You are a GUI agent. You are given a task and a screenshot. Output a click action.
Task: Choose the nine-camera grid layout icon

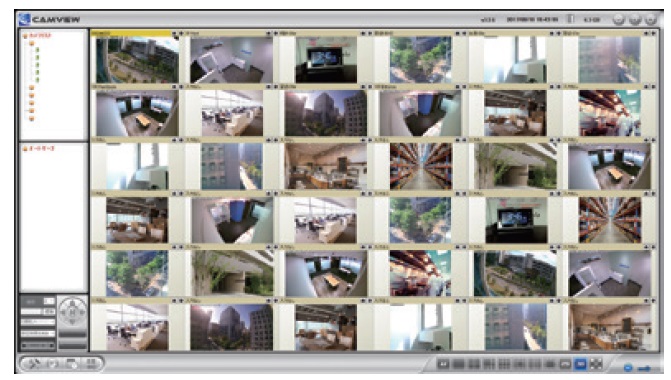pyautogui.click(x=504, y=364)
